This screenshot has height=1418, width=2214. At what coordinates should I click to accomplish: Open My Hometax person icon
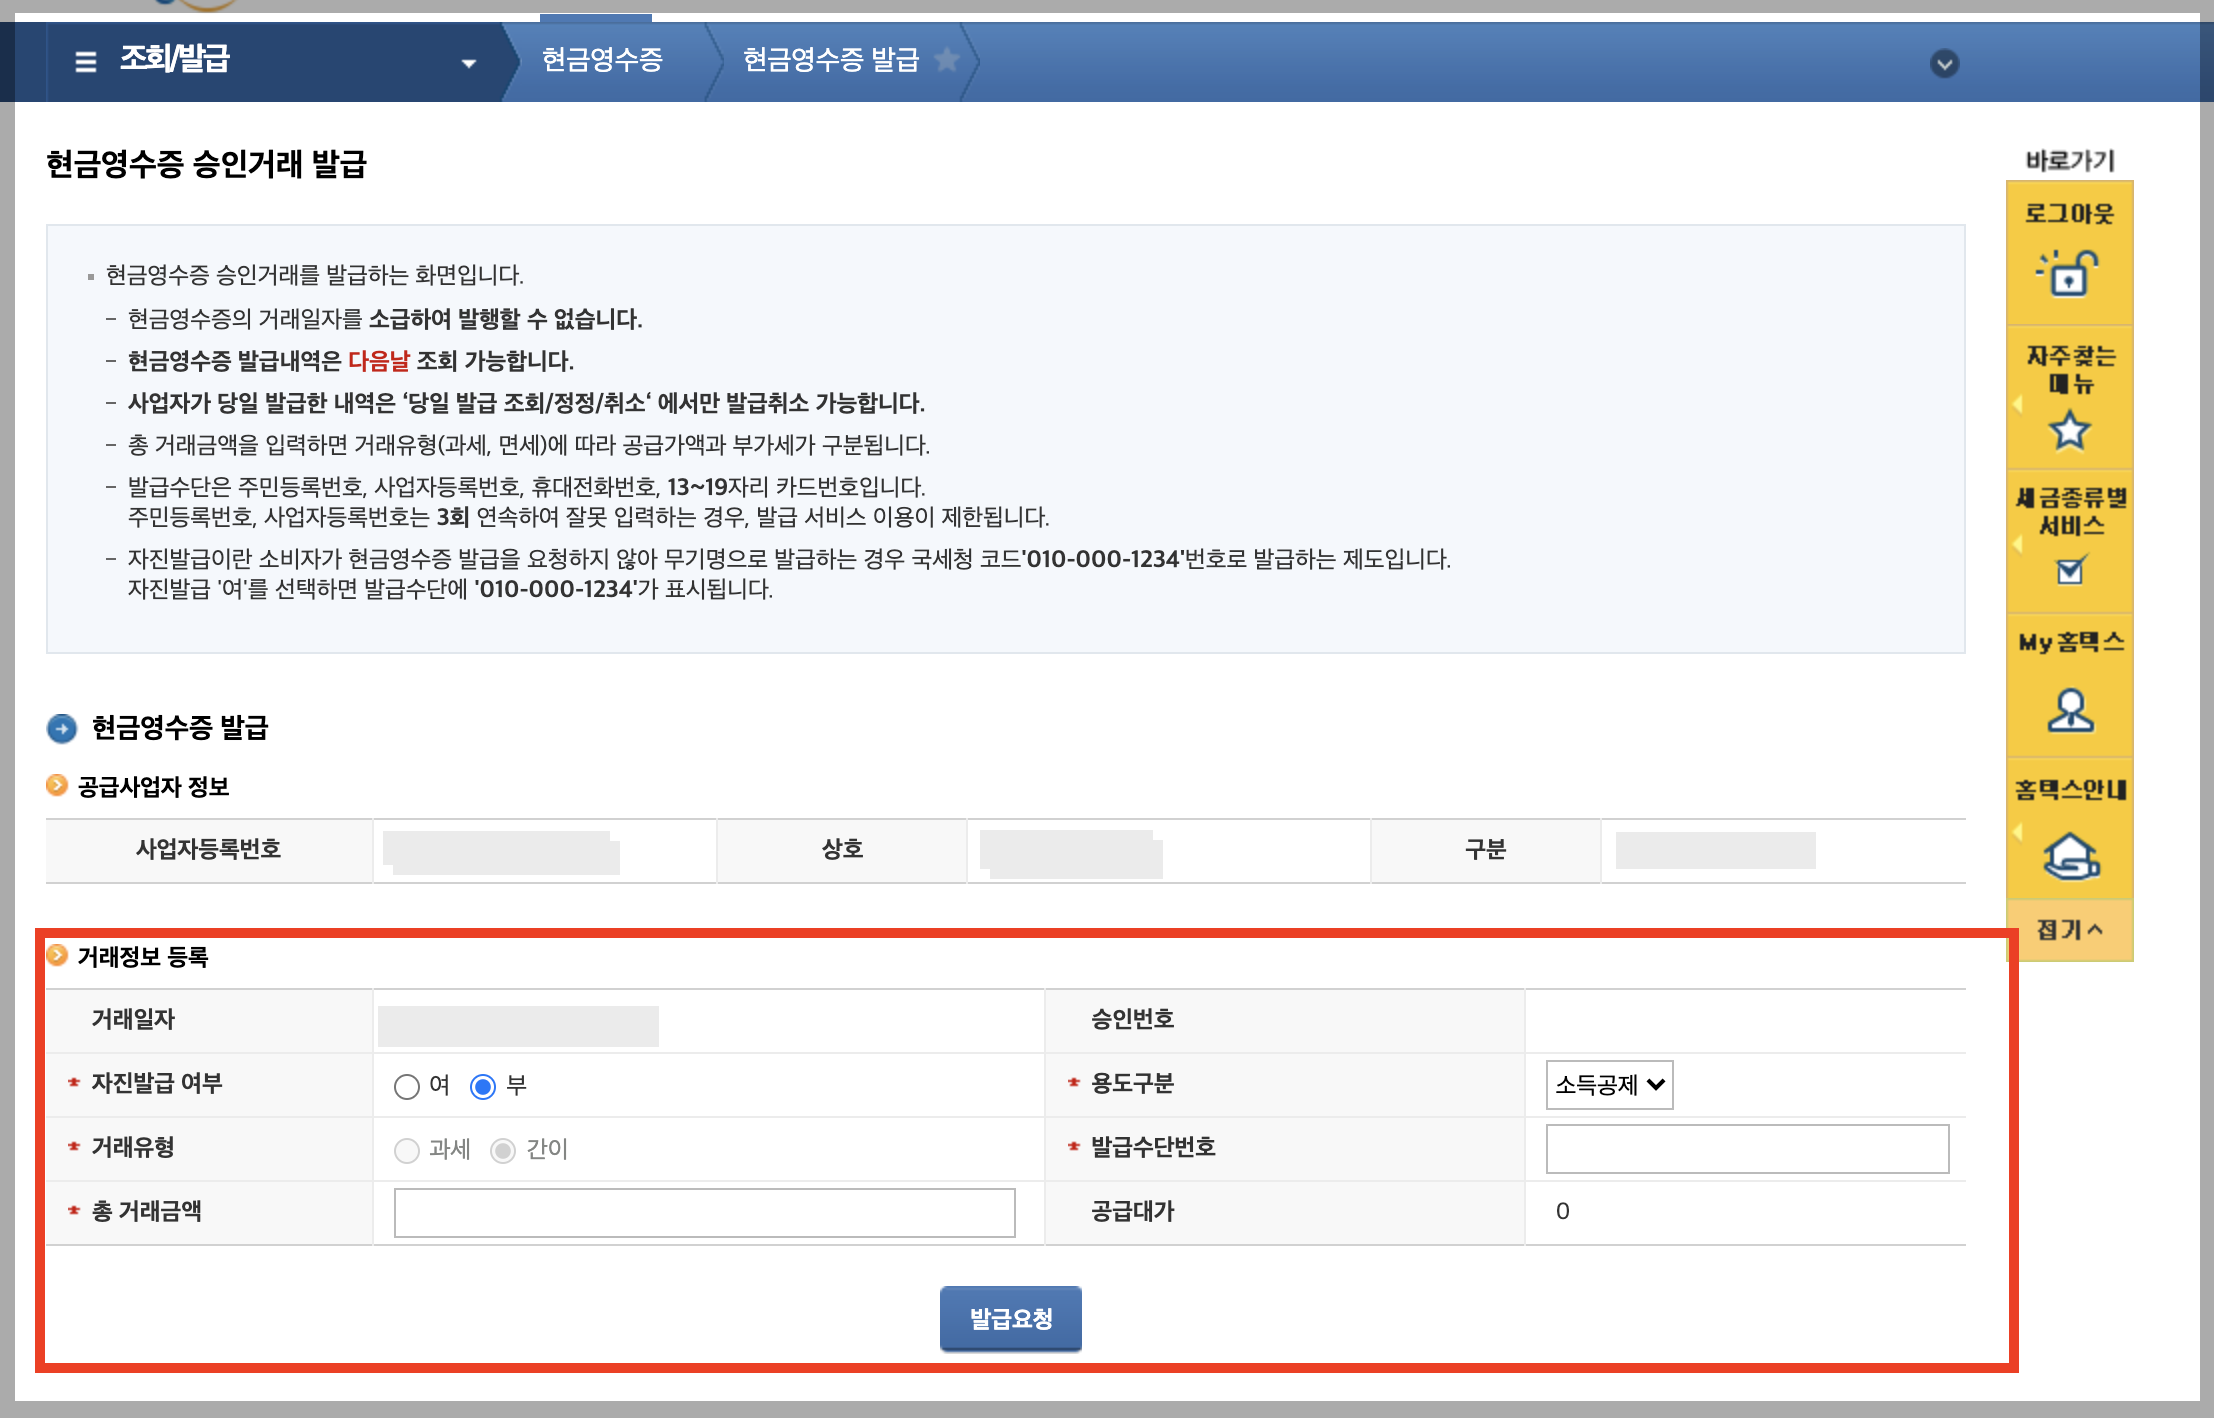tap(2069, 711)
